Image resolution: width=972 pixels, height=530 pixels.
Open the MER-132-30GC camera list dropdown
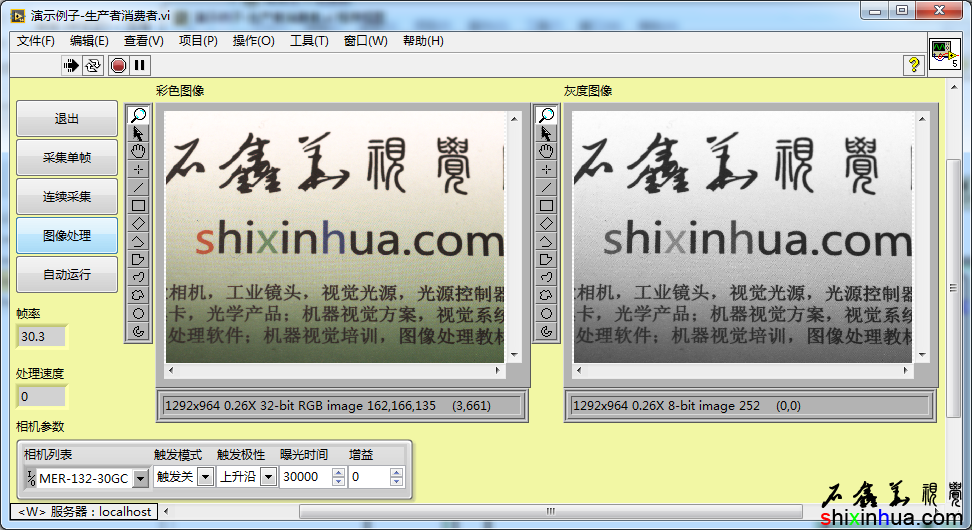tap(140, 478)
